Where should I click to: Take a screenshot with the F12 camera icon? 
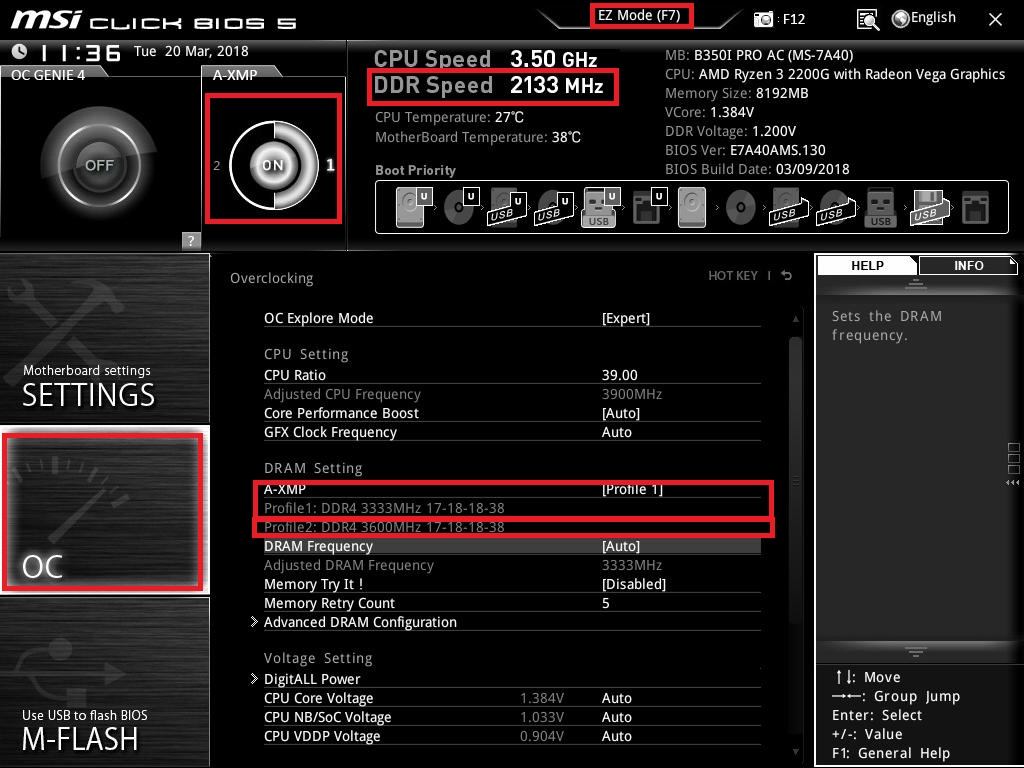click(763, 19)
